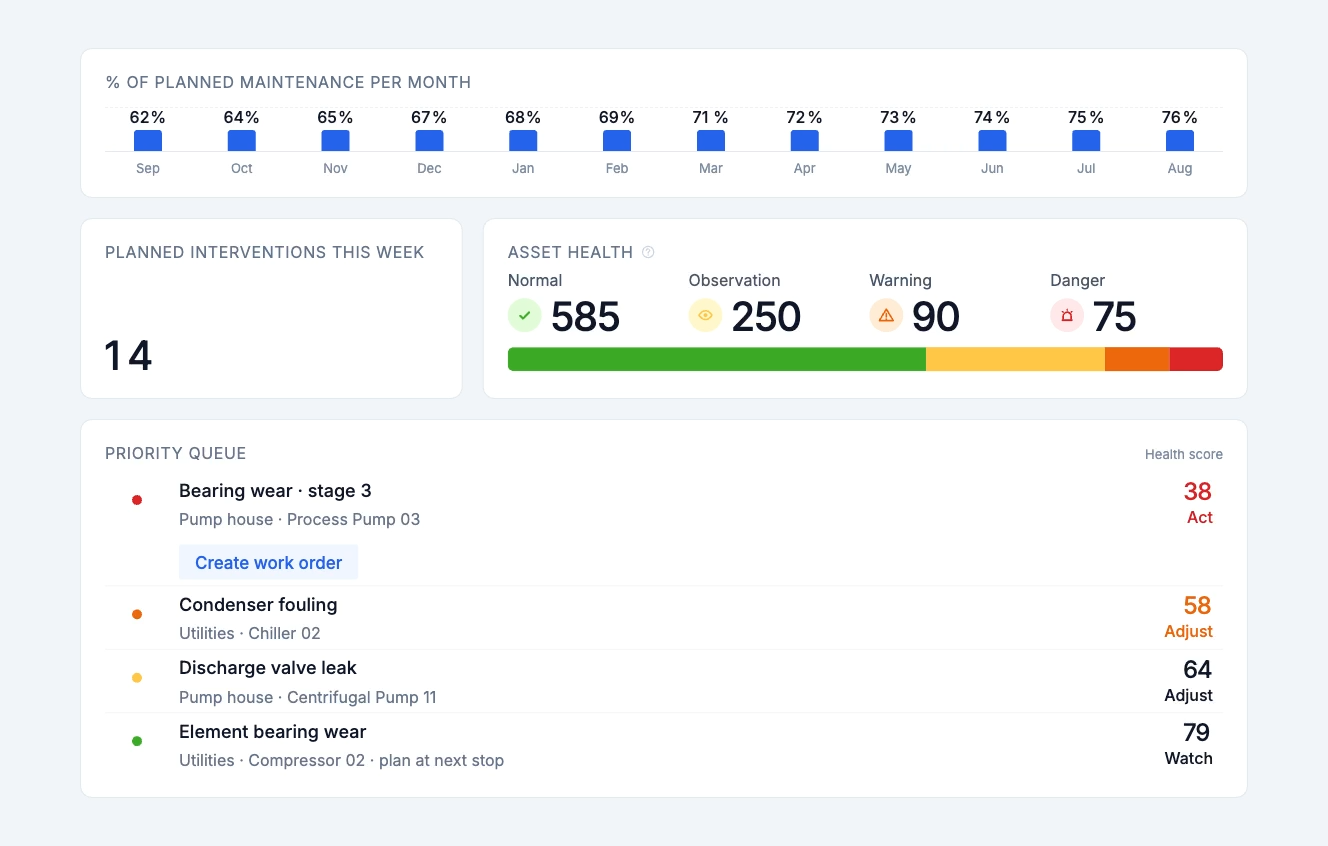
Task: Click the Dec bar in maintenance chart
Action: 429,141
